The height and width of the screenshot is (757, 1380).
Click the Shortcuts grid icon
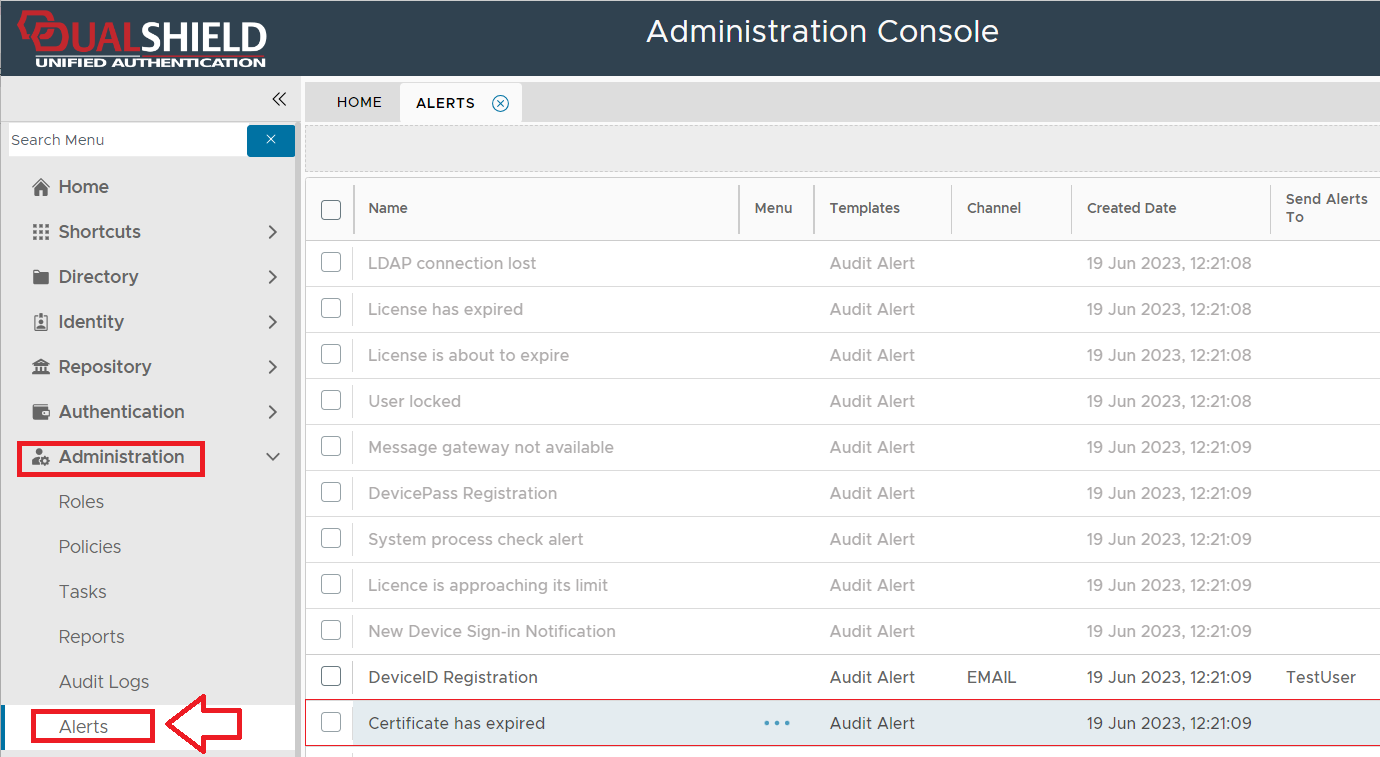(x=41, y=232)
